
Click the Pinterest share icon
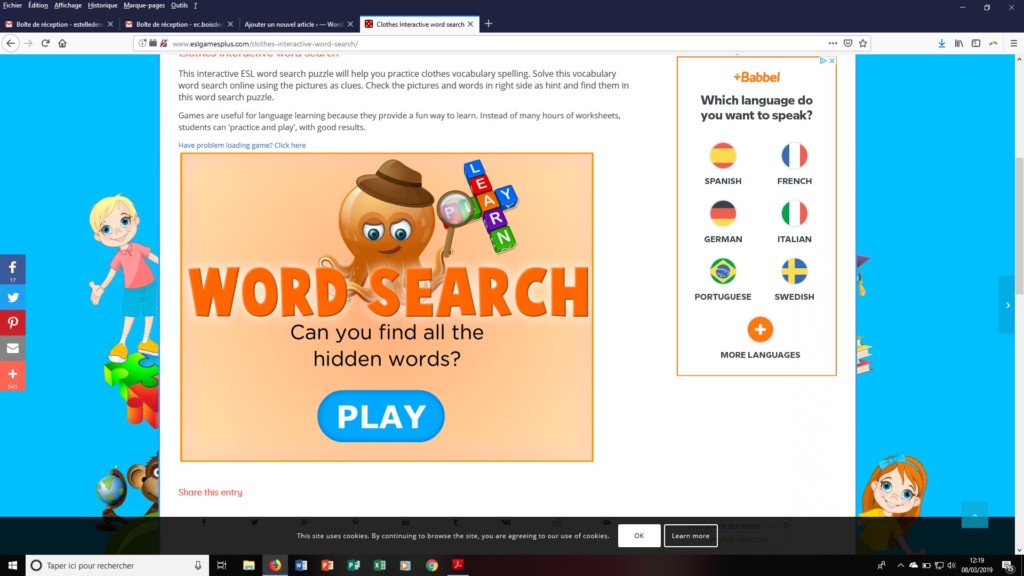(x=13, y=322)
